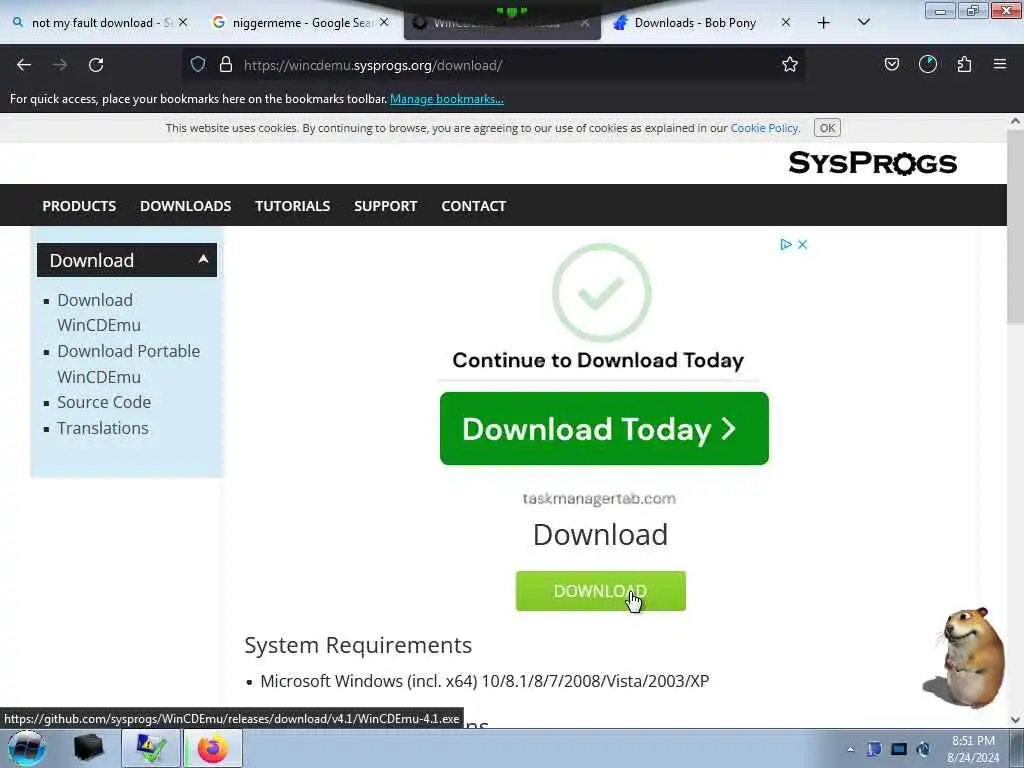Go back with the browser back arrow
The image size is (1024, 768).
(24, 65)
